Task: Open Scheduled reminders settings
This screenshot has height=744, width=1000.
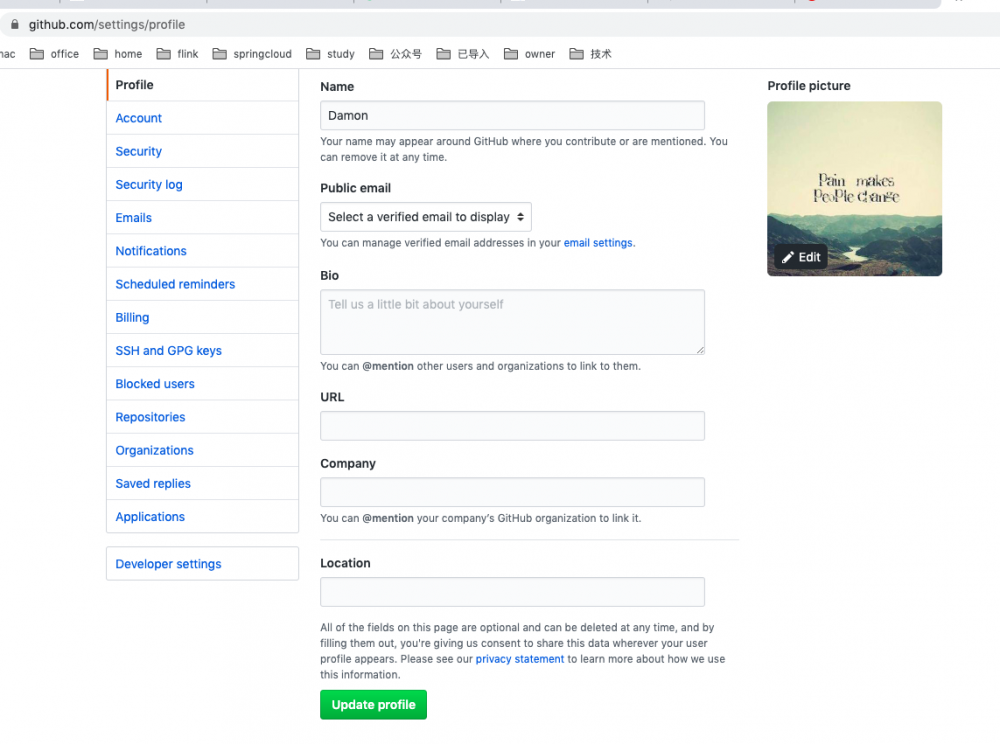Action: (x=203, y=284)
